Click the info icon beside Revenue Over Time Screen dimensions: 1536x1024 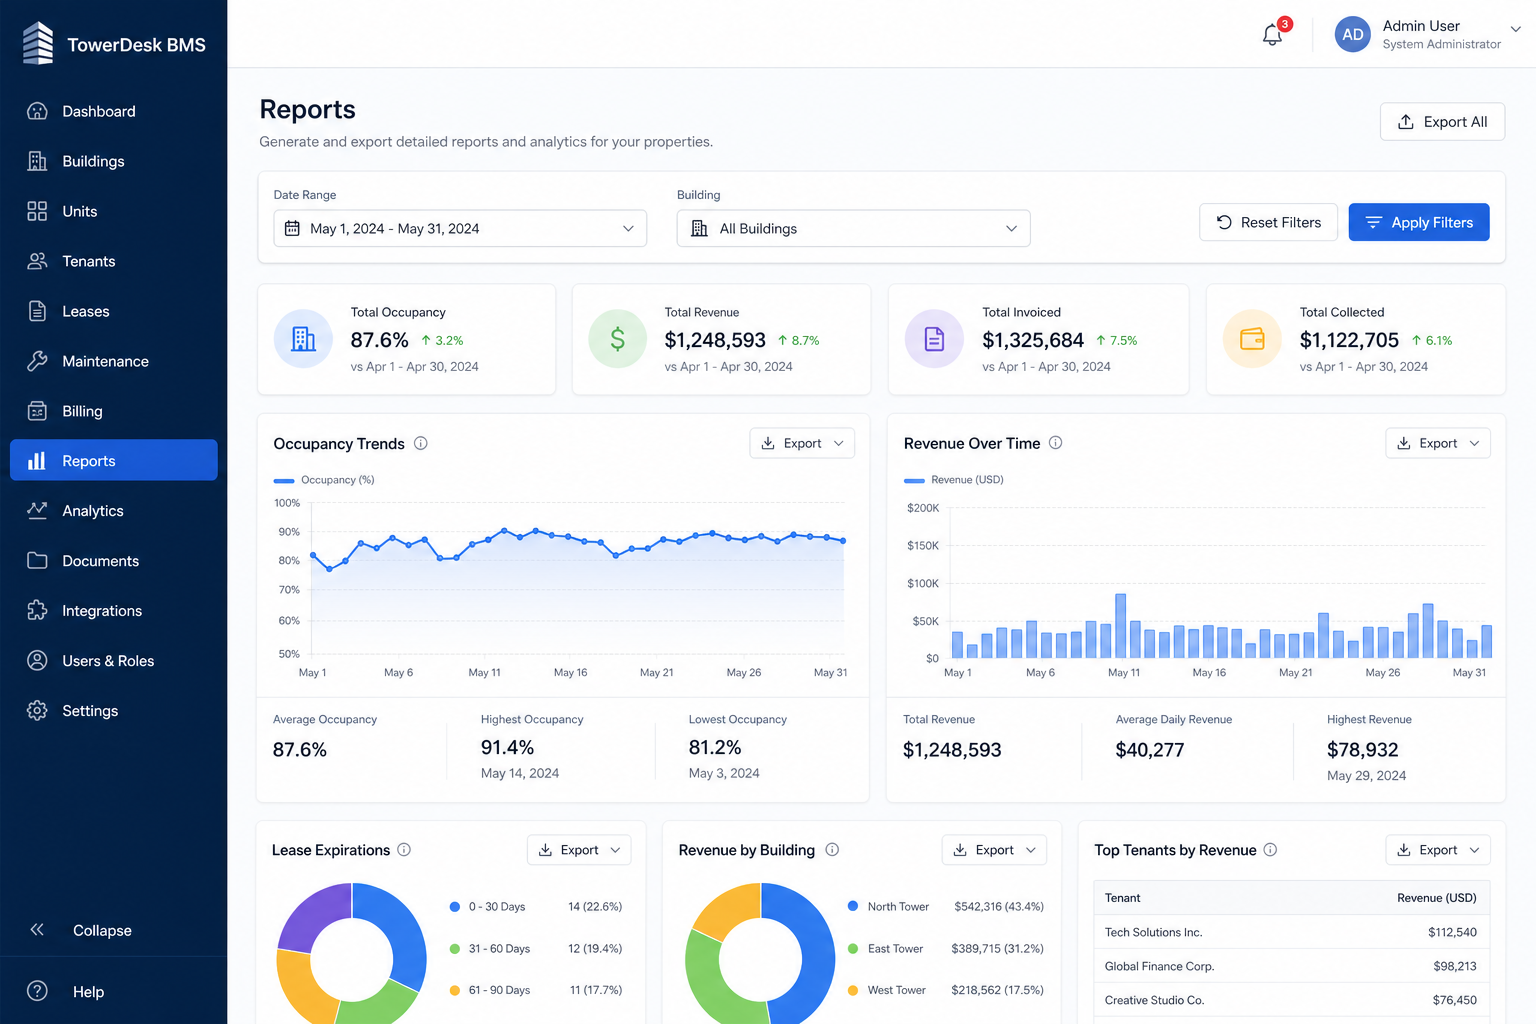pos(1055,443)
